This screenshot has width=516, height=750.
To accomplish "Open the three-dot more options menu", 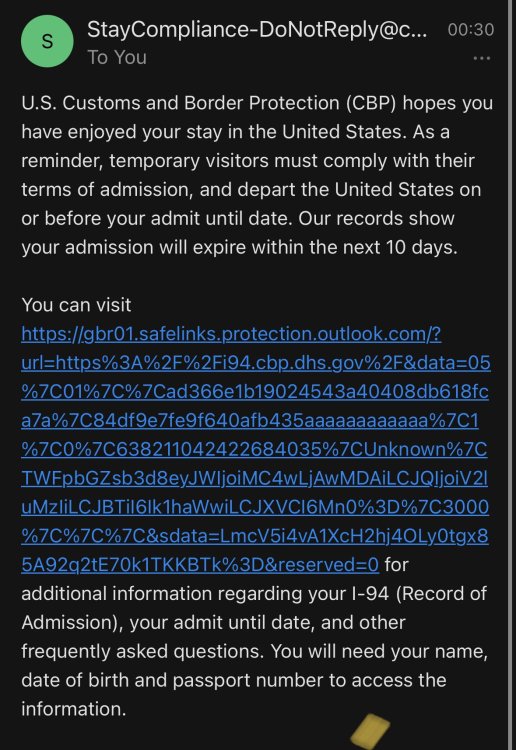I will [481, 58].
